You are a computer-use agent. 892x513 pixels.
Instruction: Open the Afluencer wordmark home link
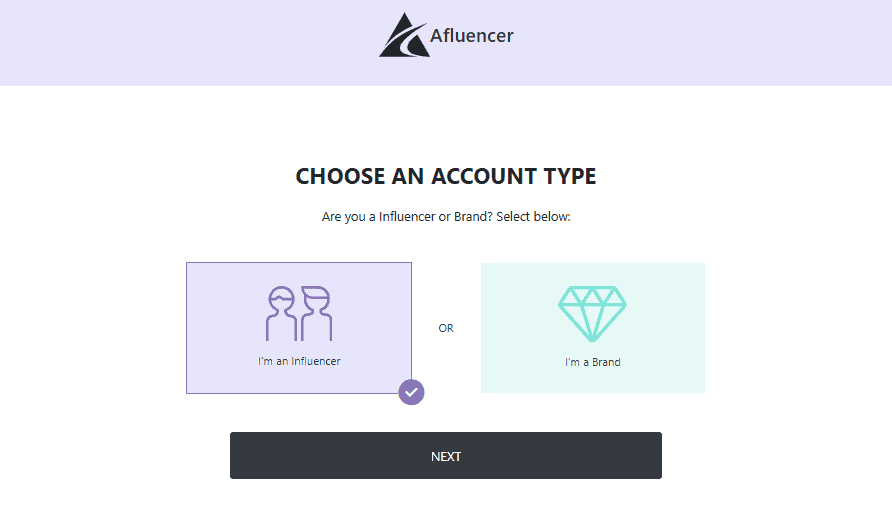pos(471,37)
